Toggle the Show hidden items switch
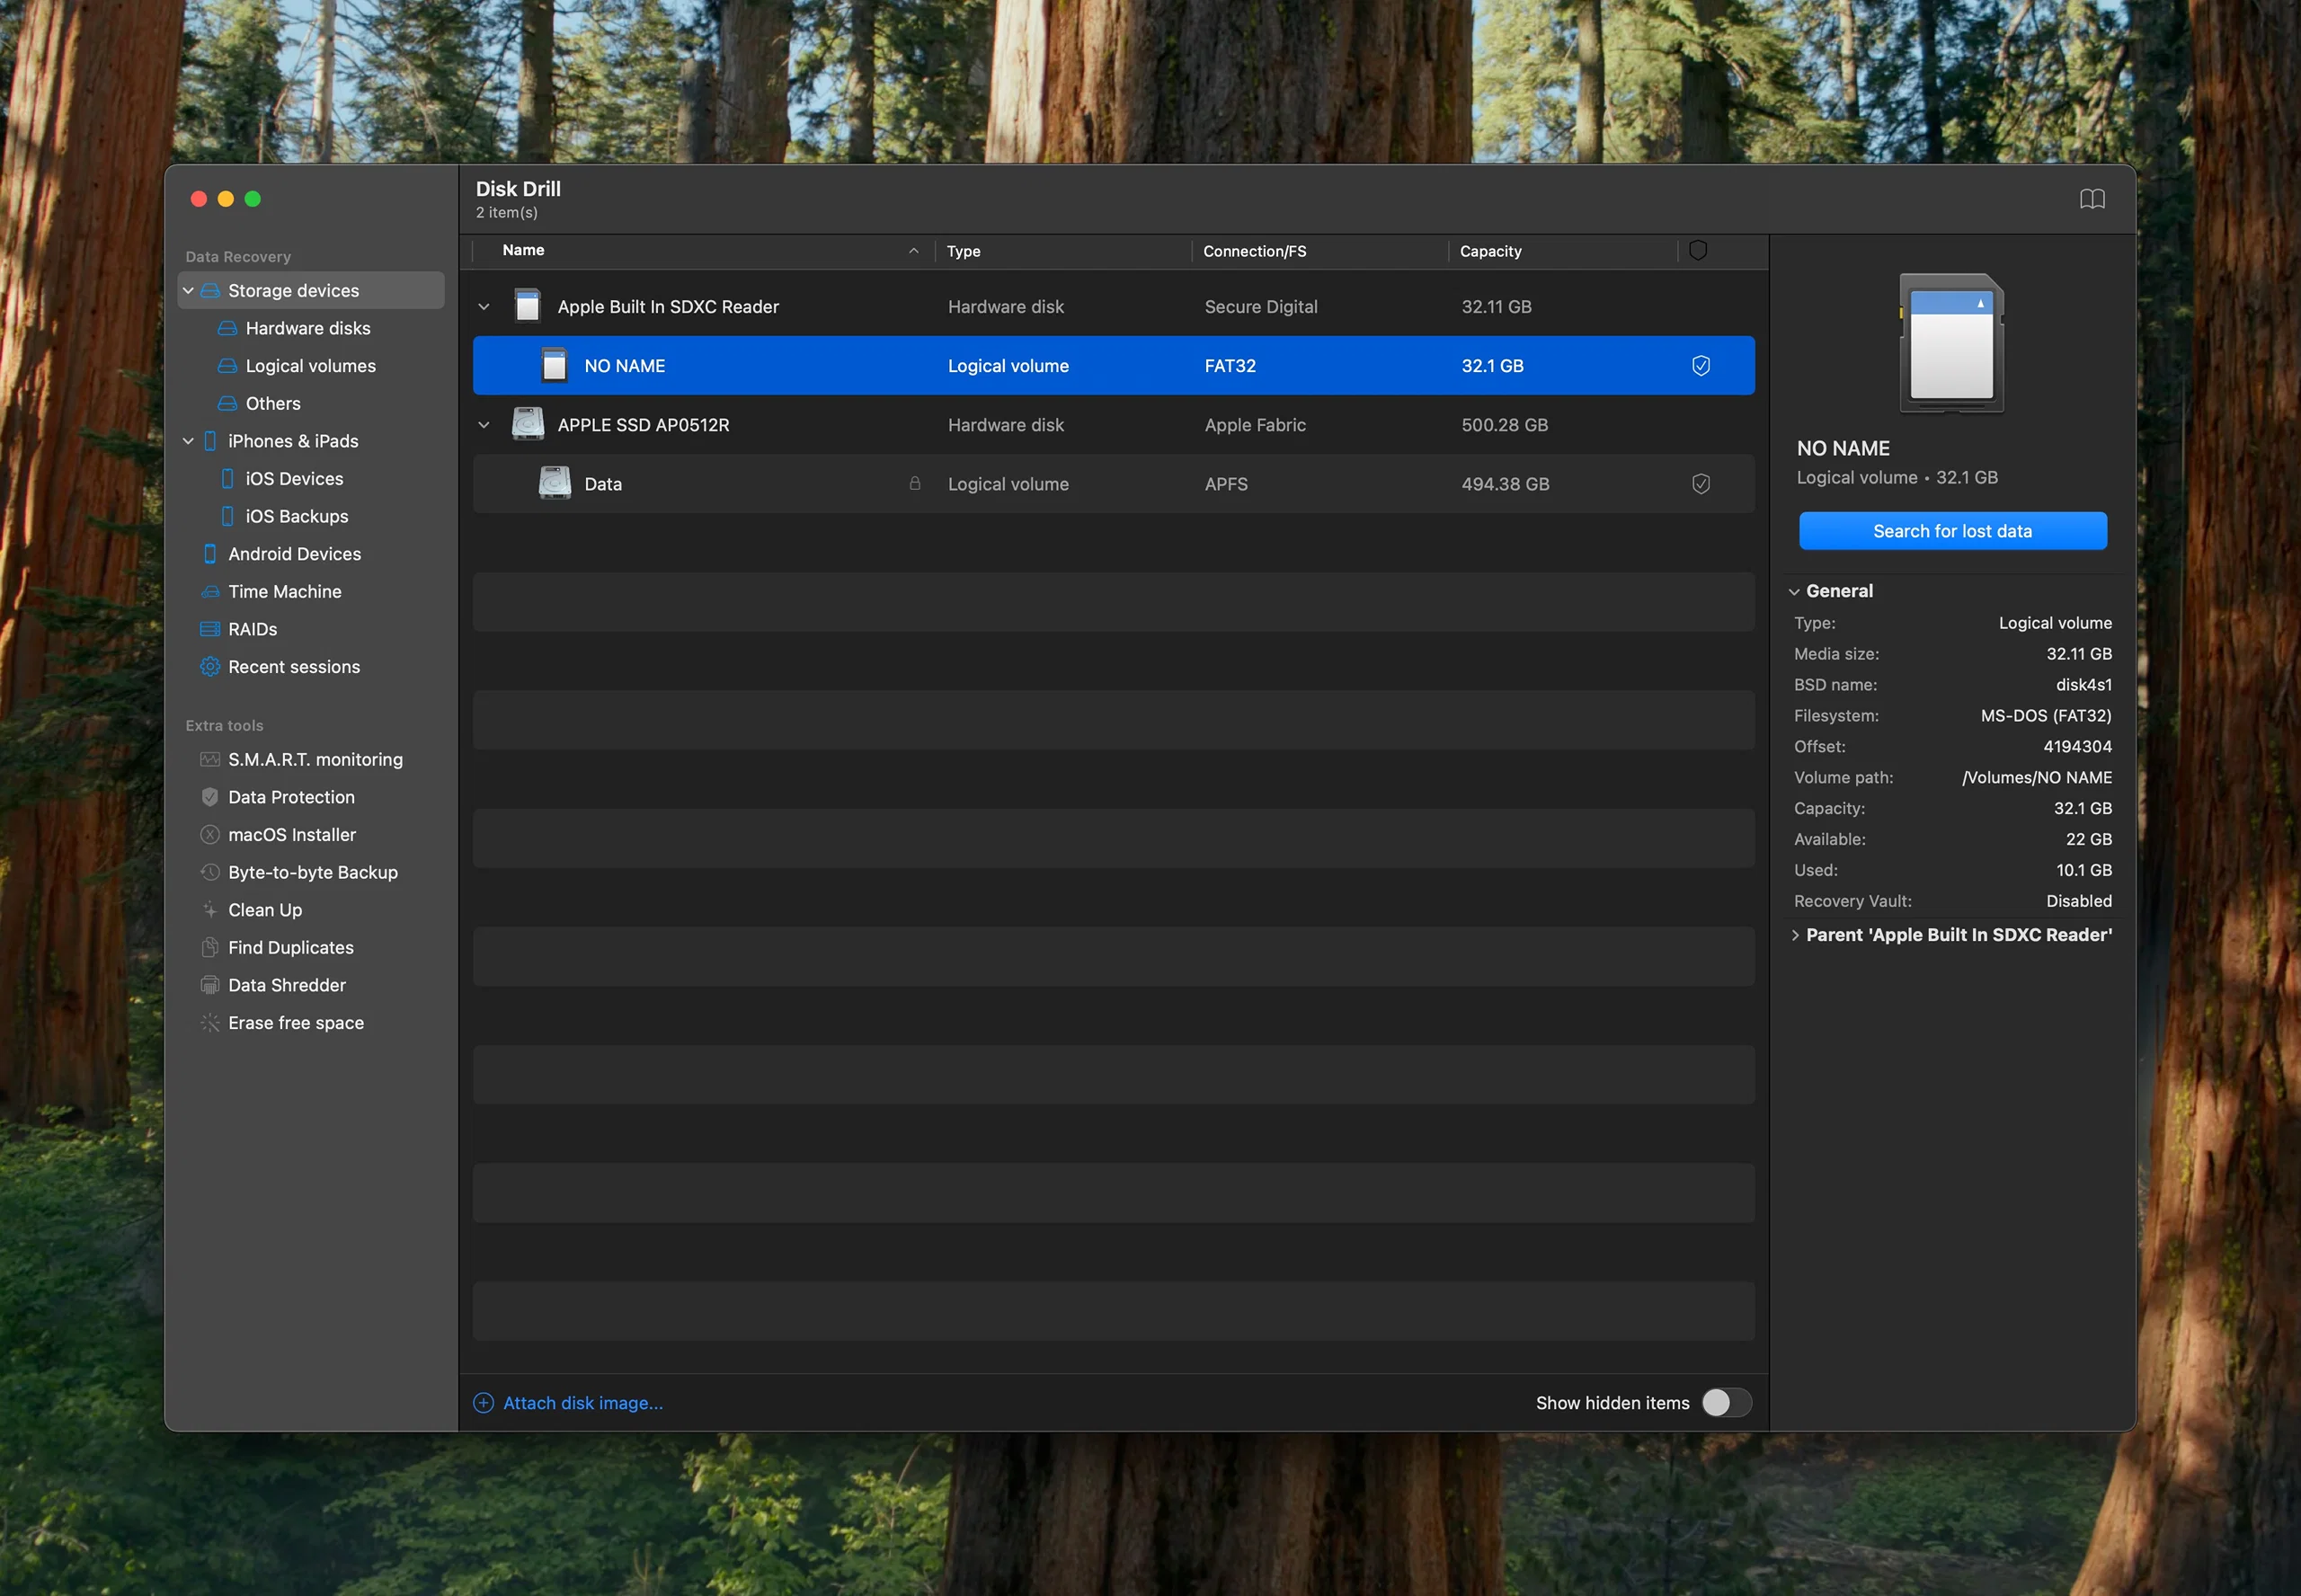 point(1720,1402)
